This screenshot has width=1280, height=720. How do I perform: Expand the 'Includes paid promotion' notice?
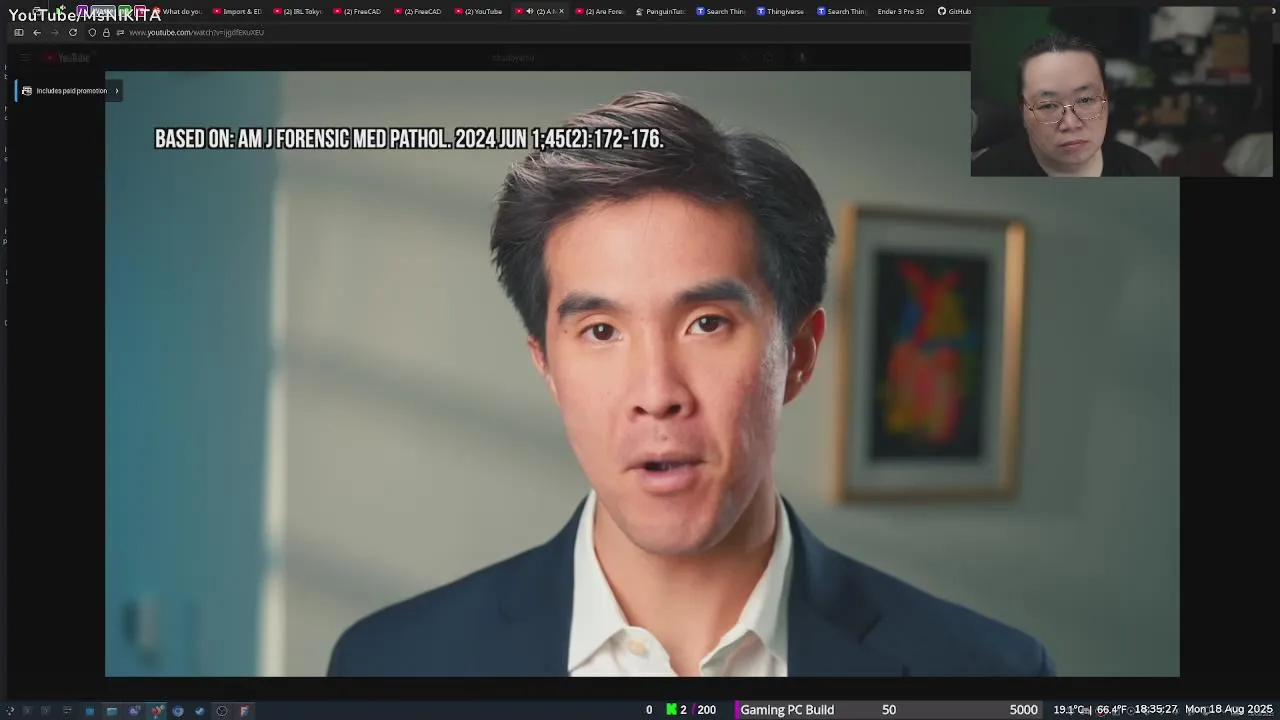(69, 91)
